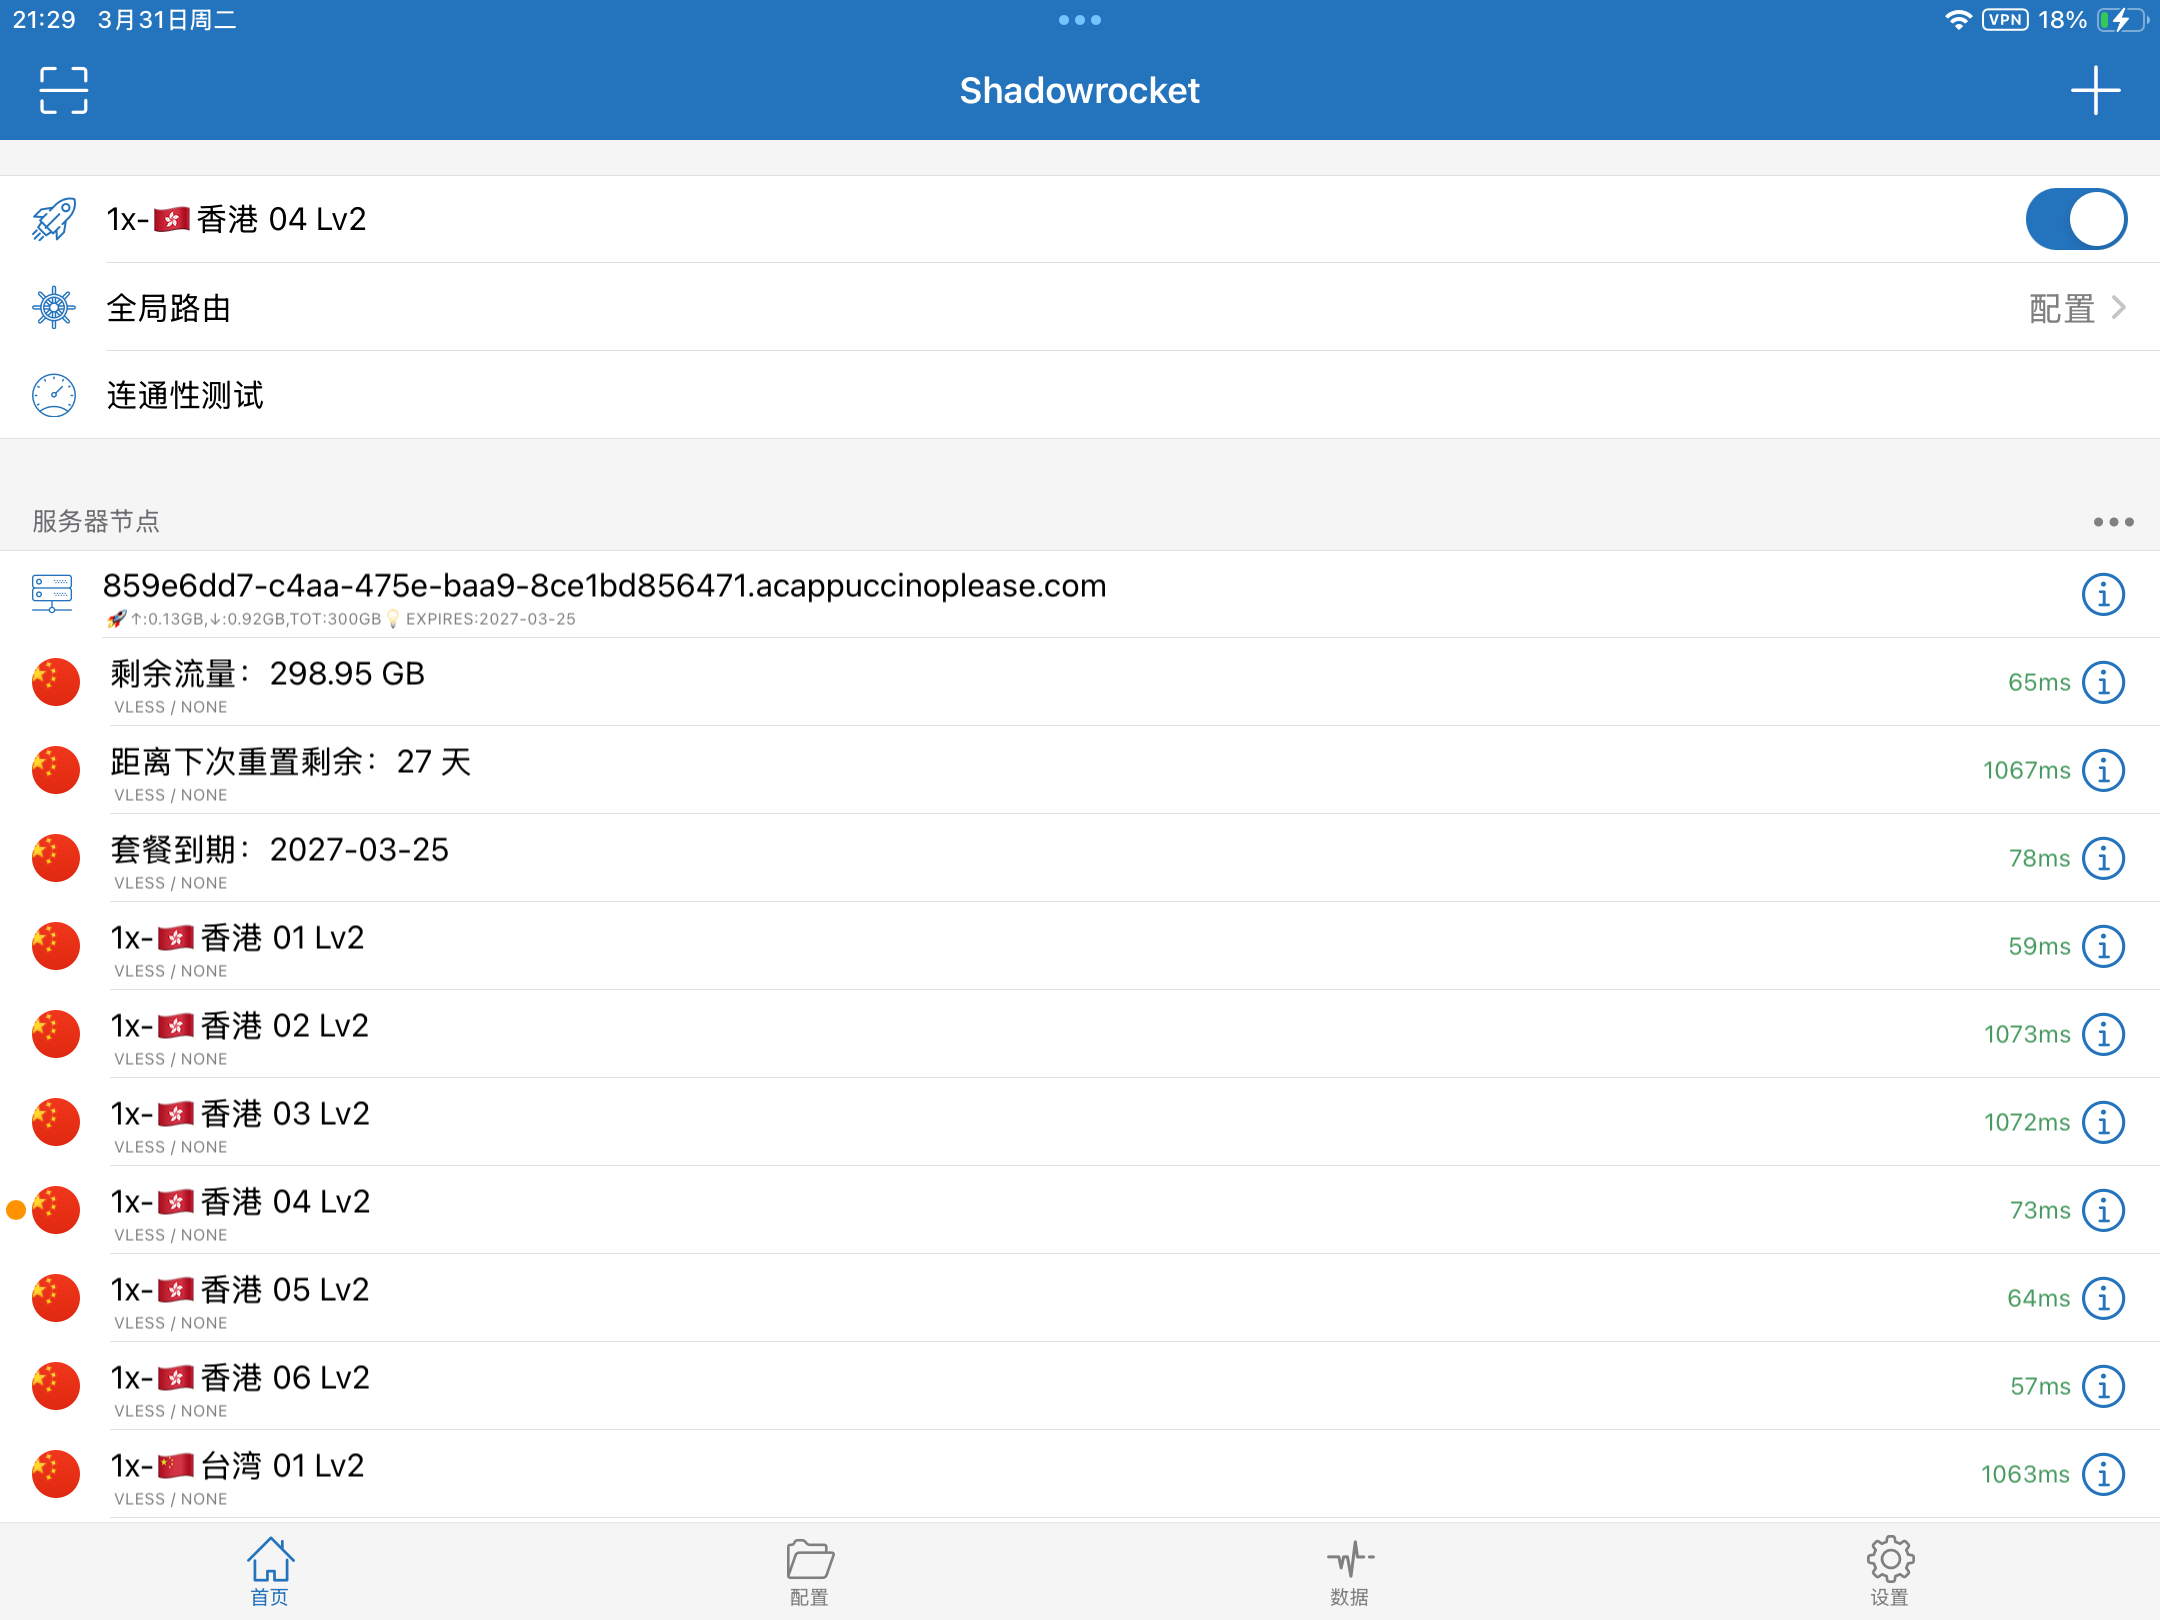
Task: Tap the QR code scan icon
Action: coord(64,91)
